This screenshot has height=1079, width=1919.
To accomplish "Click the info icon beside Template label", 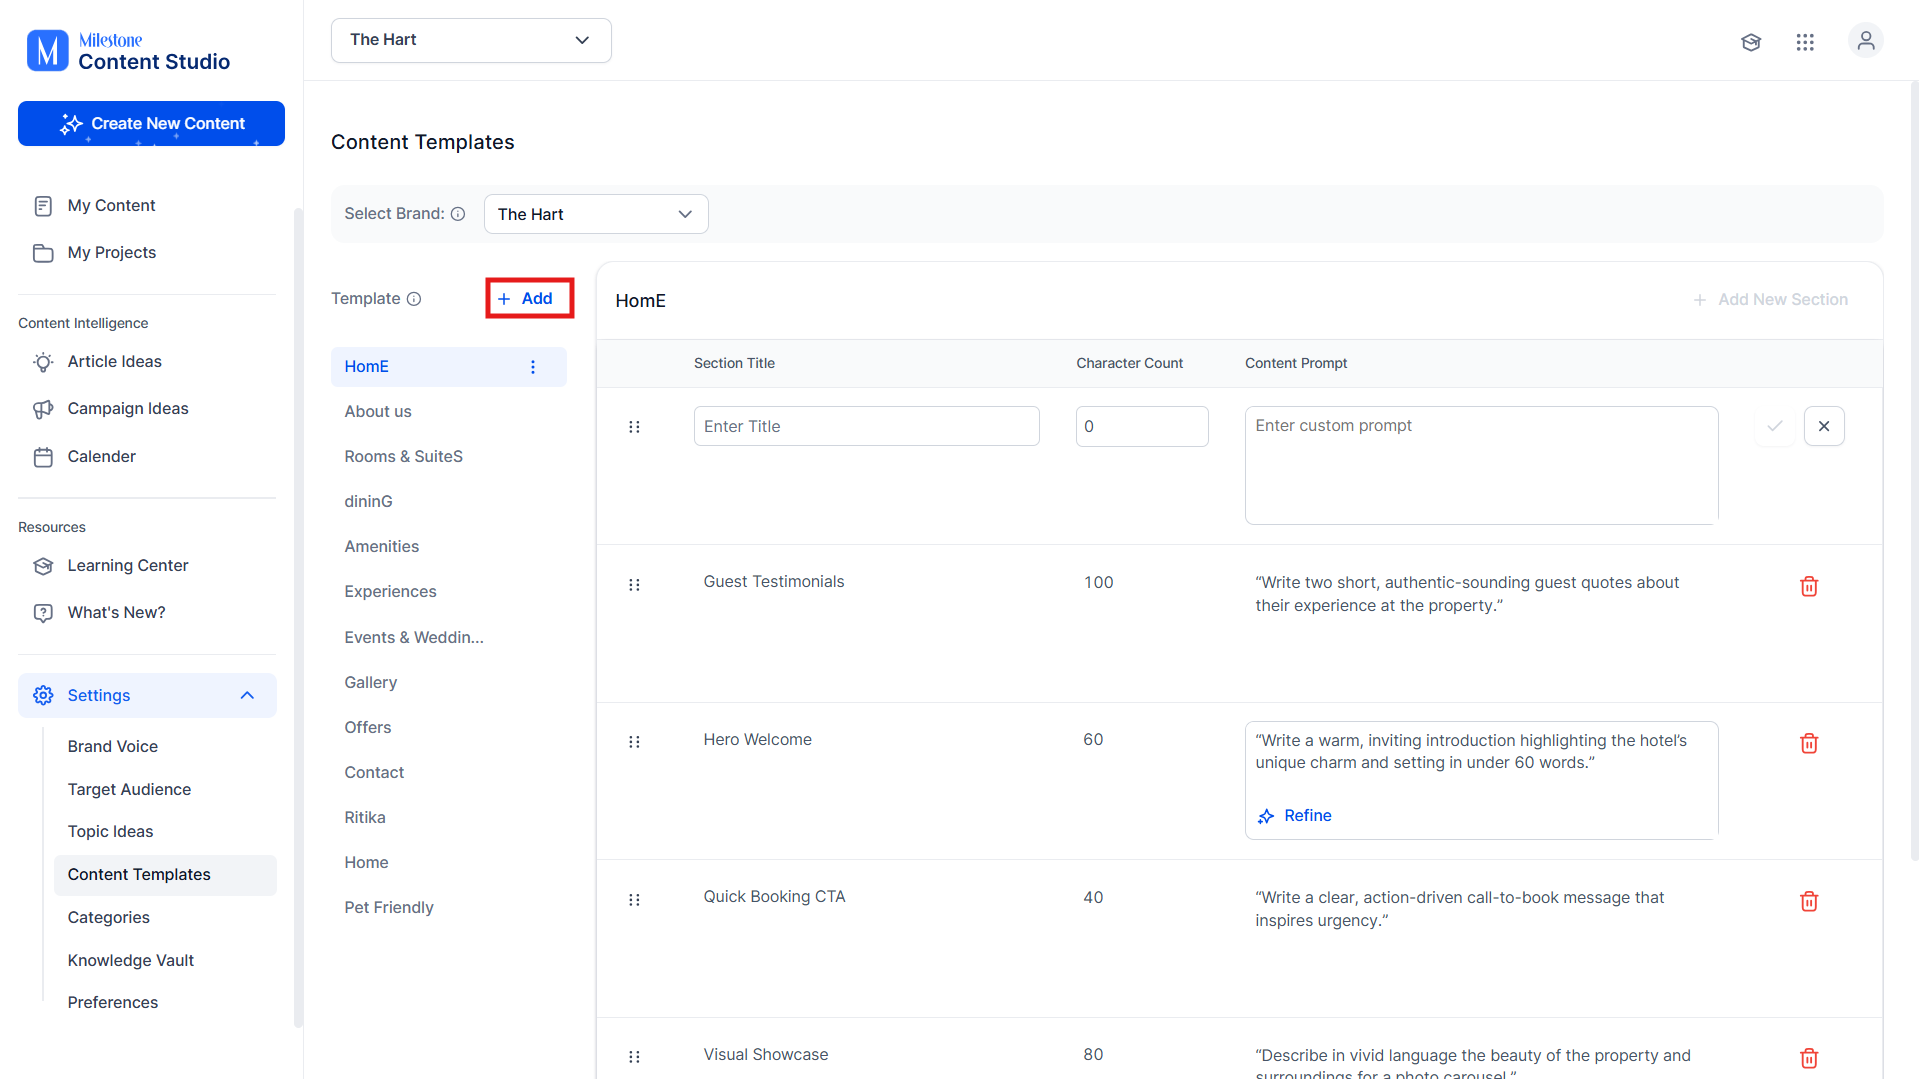I will 414,299.
